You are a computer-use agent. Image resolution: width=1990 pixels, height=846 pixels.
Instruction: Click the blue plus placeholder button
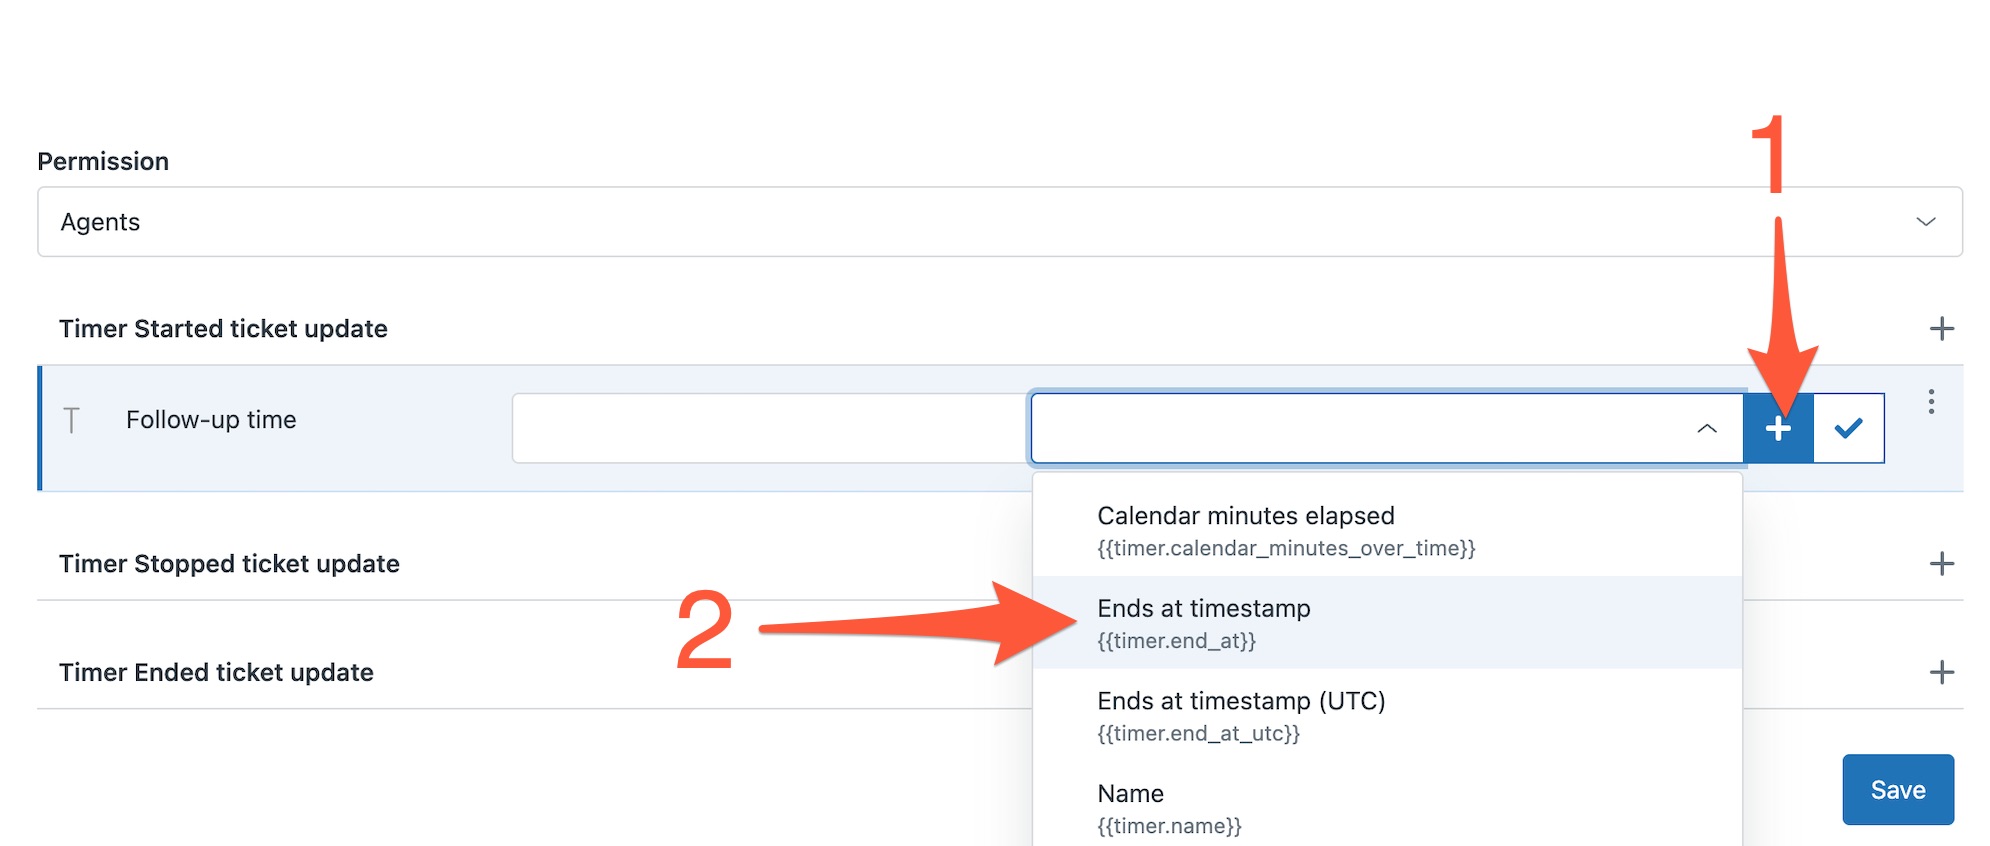[x=1778, y=428]
